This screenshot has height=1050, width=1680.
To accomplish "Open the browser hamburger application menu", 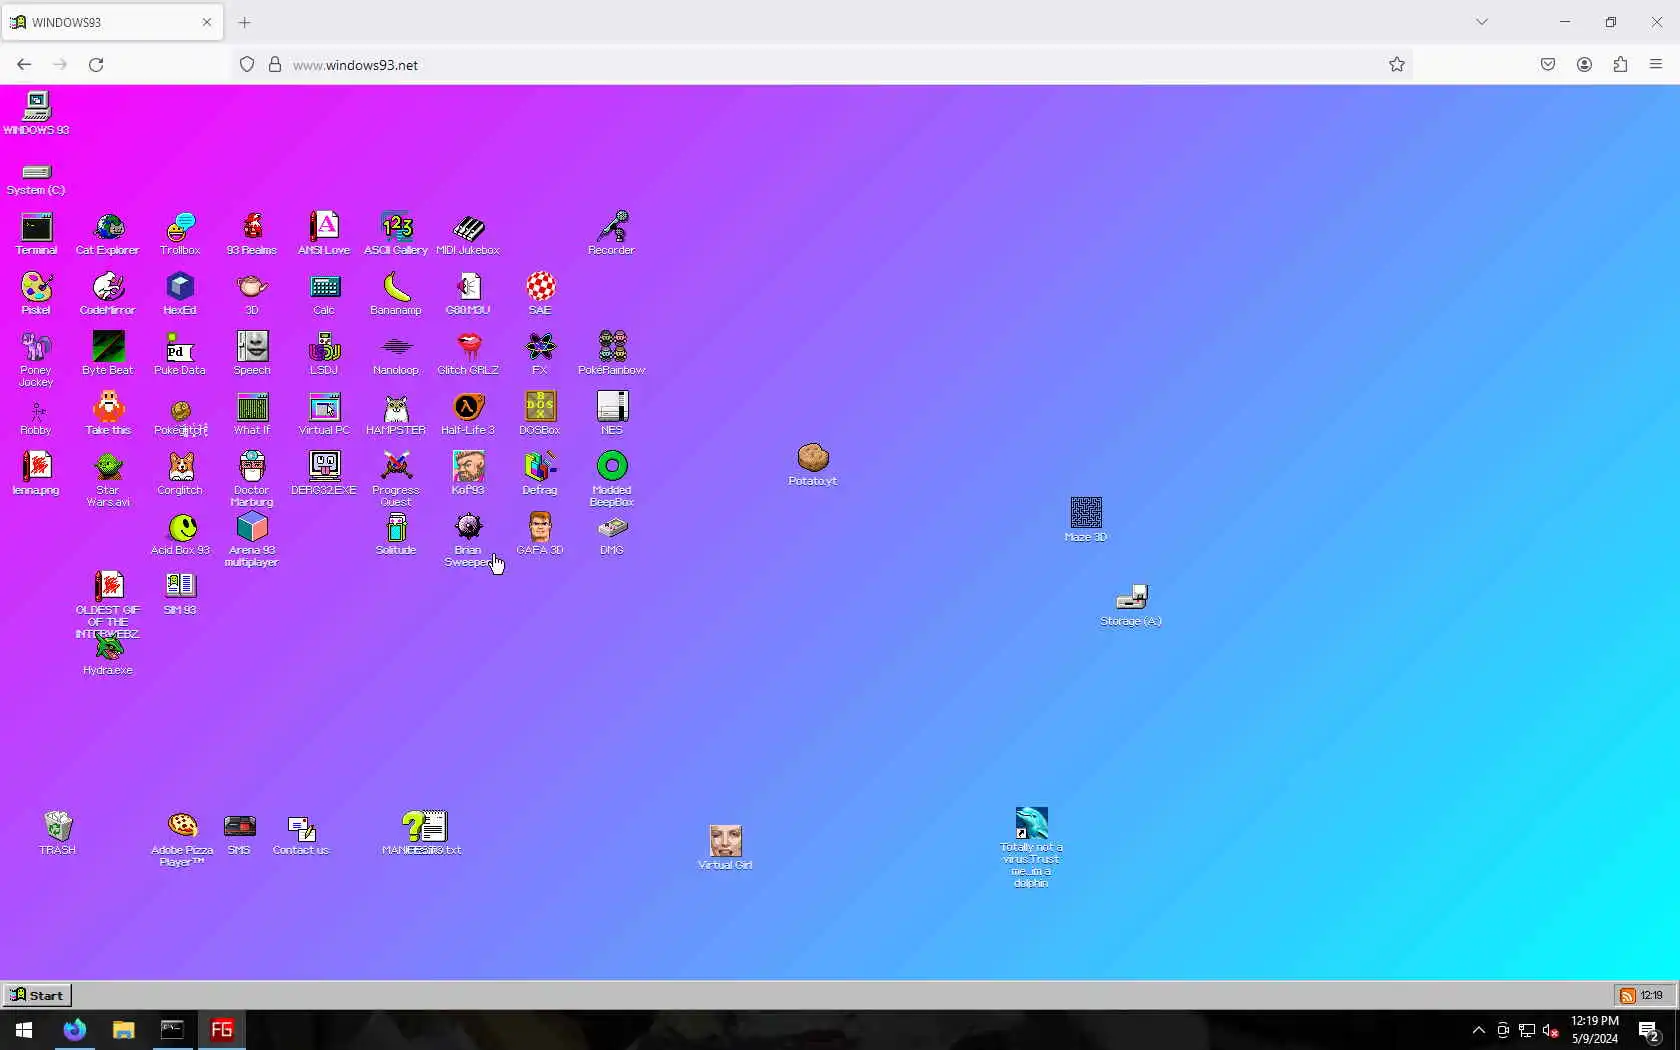I will 1656,64.
